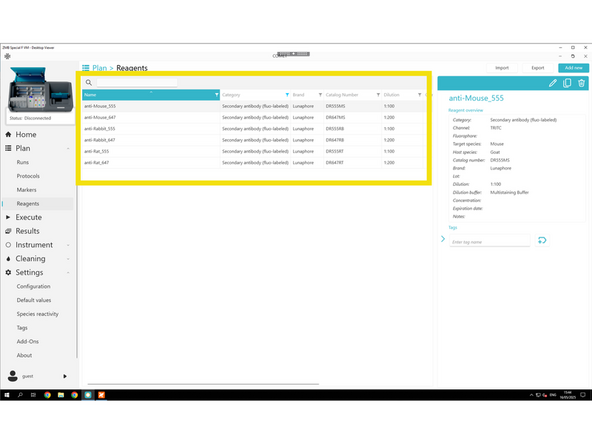Select the anti-Mouse_555 row

pos(254,106)
